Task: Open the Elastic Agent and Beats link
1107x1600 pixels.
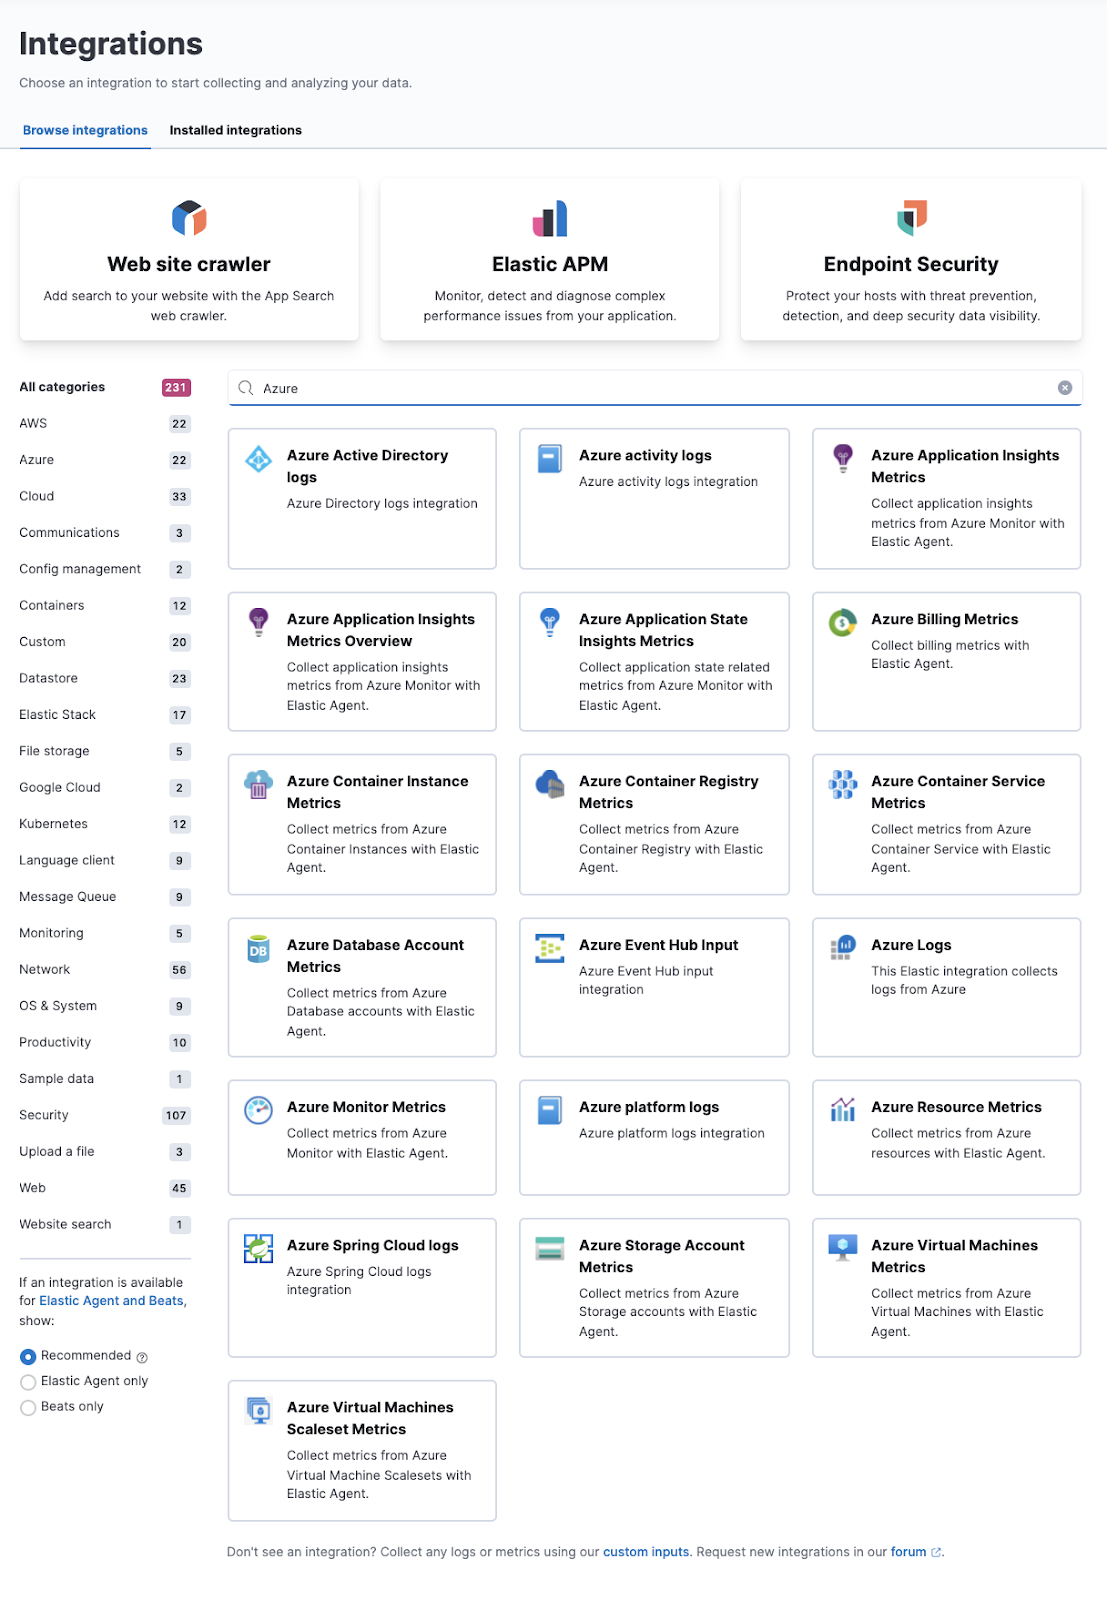Action: pos(112,1301)
